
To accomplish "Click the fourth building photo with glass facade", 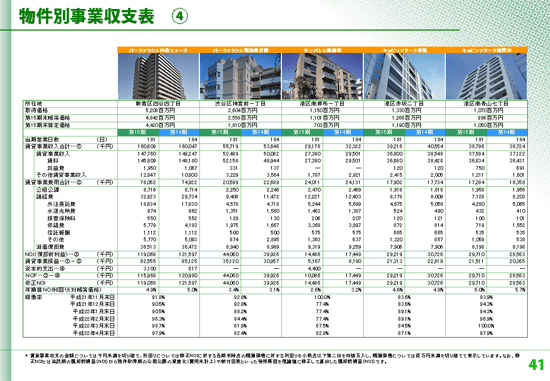I will [404, 76].
